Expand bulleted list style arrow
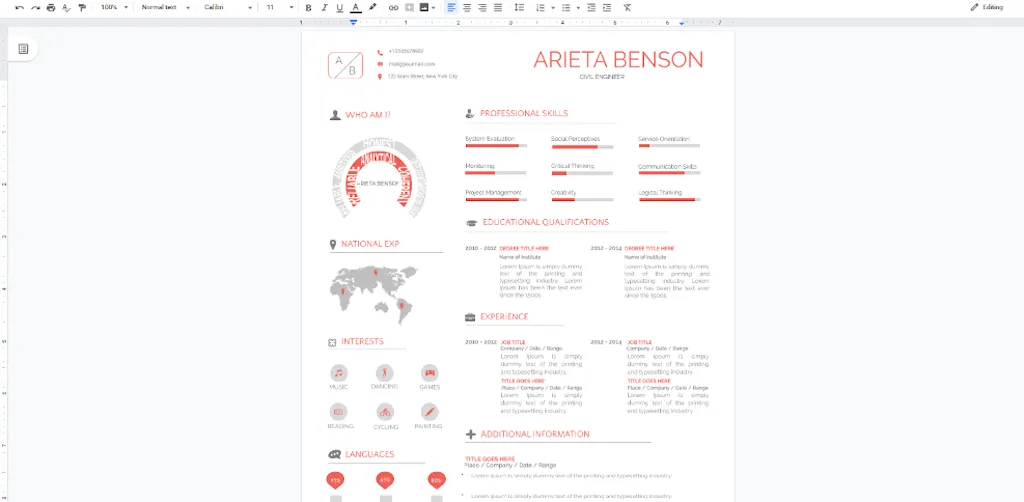This screenshot has height=502, width=1024. coord(579,8)
